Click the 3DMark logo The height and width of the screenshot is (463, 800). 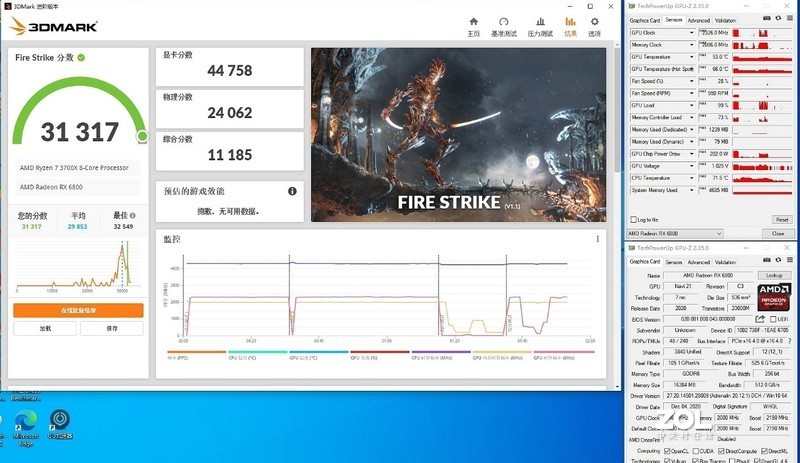[x=53, y=26]
